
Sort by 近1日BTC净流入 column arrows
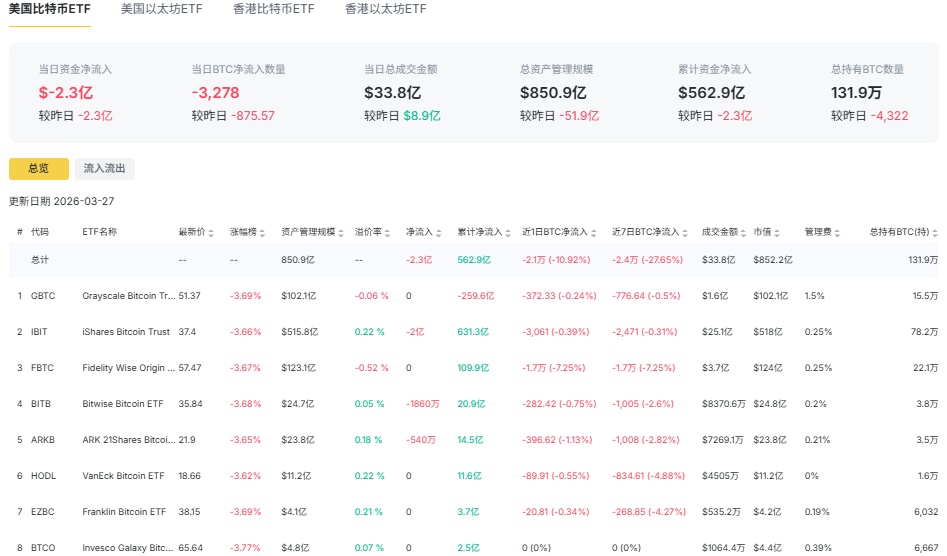pos(594,233)
